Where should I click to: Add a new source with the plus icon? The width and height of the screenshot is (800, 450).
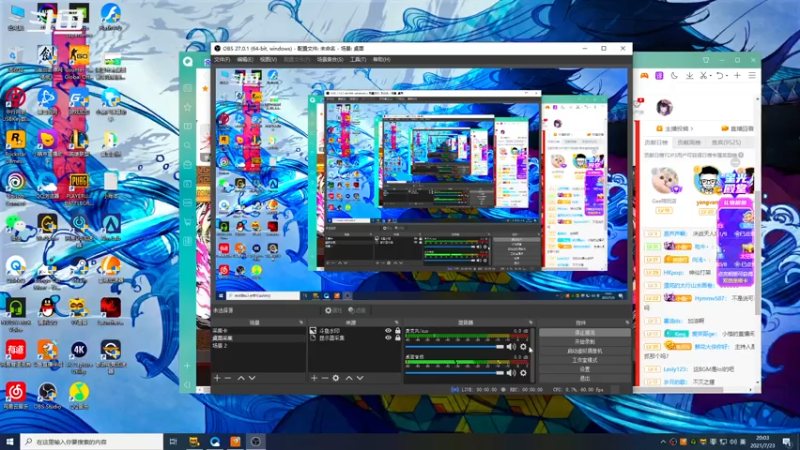pos(314,378)
